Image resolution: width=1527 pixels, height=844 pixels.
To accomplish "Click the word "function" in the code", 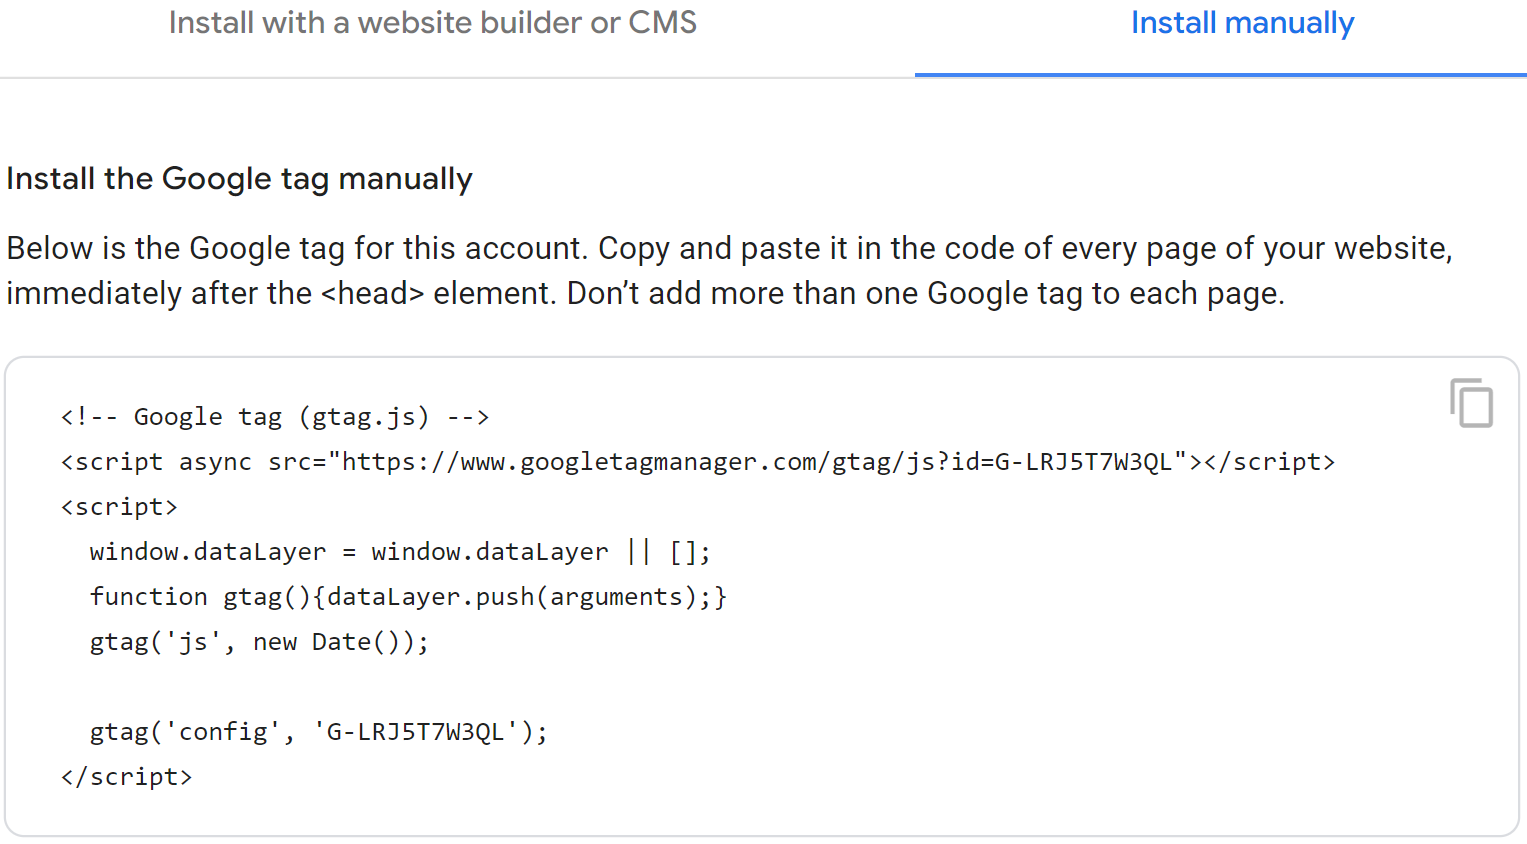I will point(148,597).
